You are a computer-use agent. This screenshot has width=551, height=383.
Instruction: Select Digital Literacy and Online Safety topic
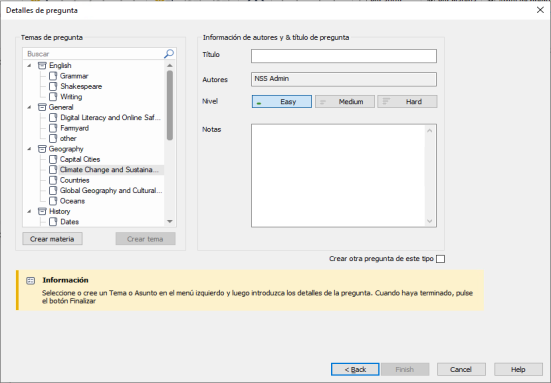pos(110,117)
